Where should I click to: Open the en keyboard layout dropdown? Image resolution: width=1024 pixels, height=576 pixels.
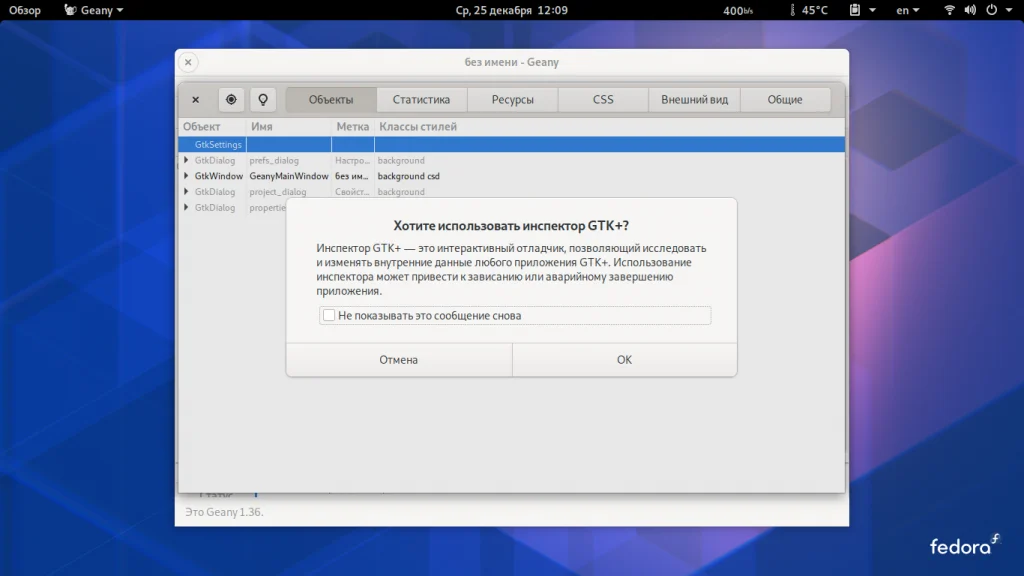[908, 10]
